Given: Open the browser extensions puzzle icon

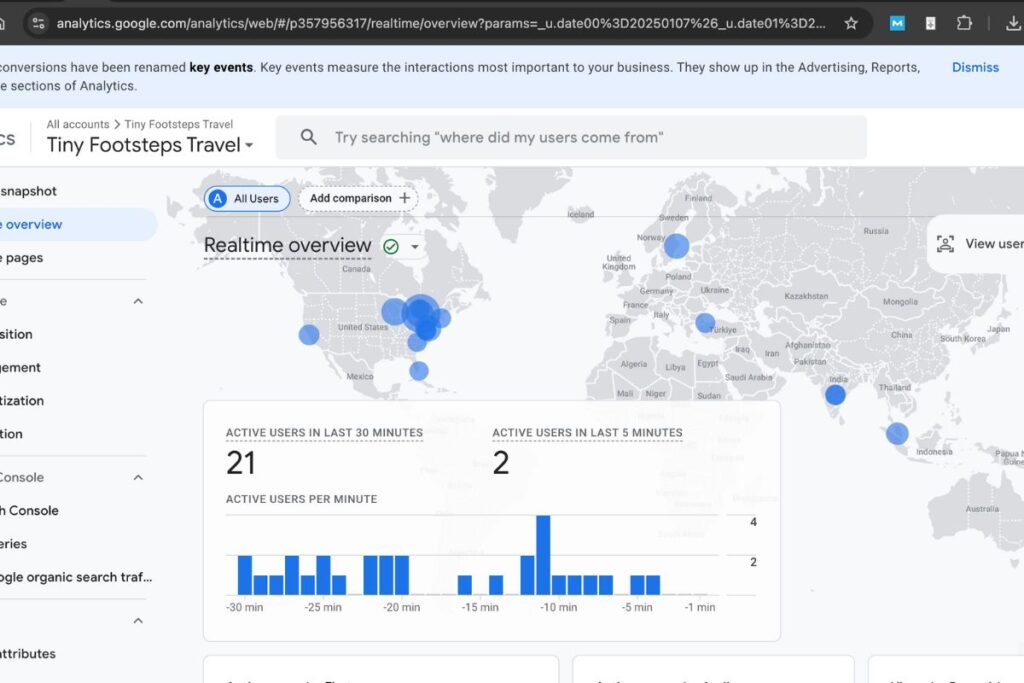Looking at the screenshot, I should 964,23.
